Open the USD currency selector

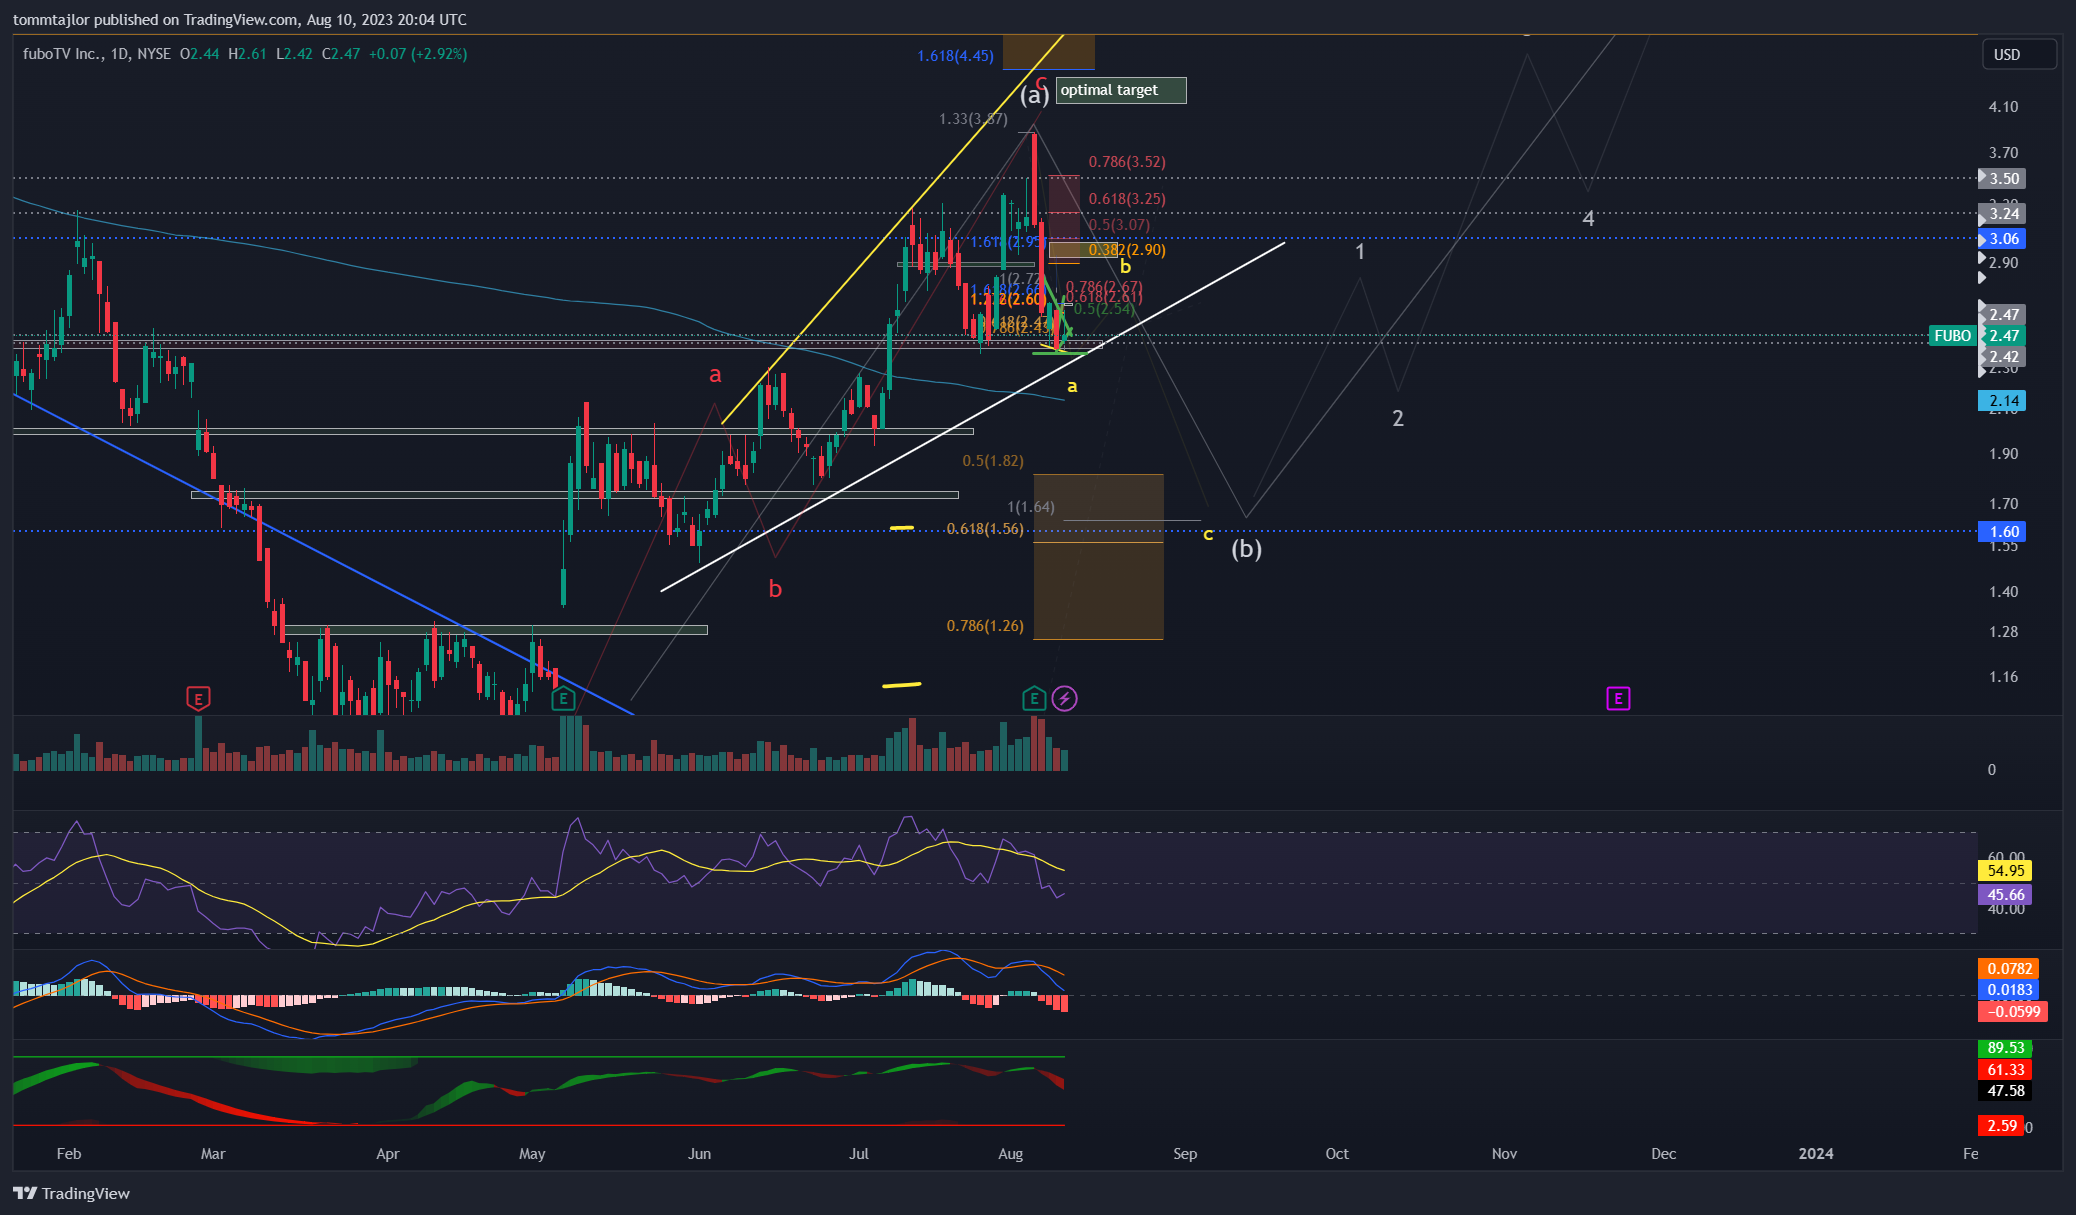tap(2019, 54)
